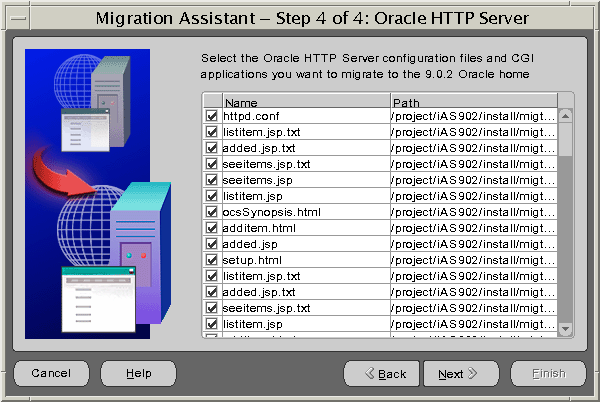Click the path cell of additem.html row
The width and height of the screenshot is (600, 402).
[x=474, y=228]
